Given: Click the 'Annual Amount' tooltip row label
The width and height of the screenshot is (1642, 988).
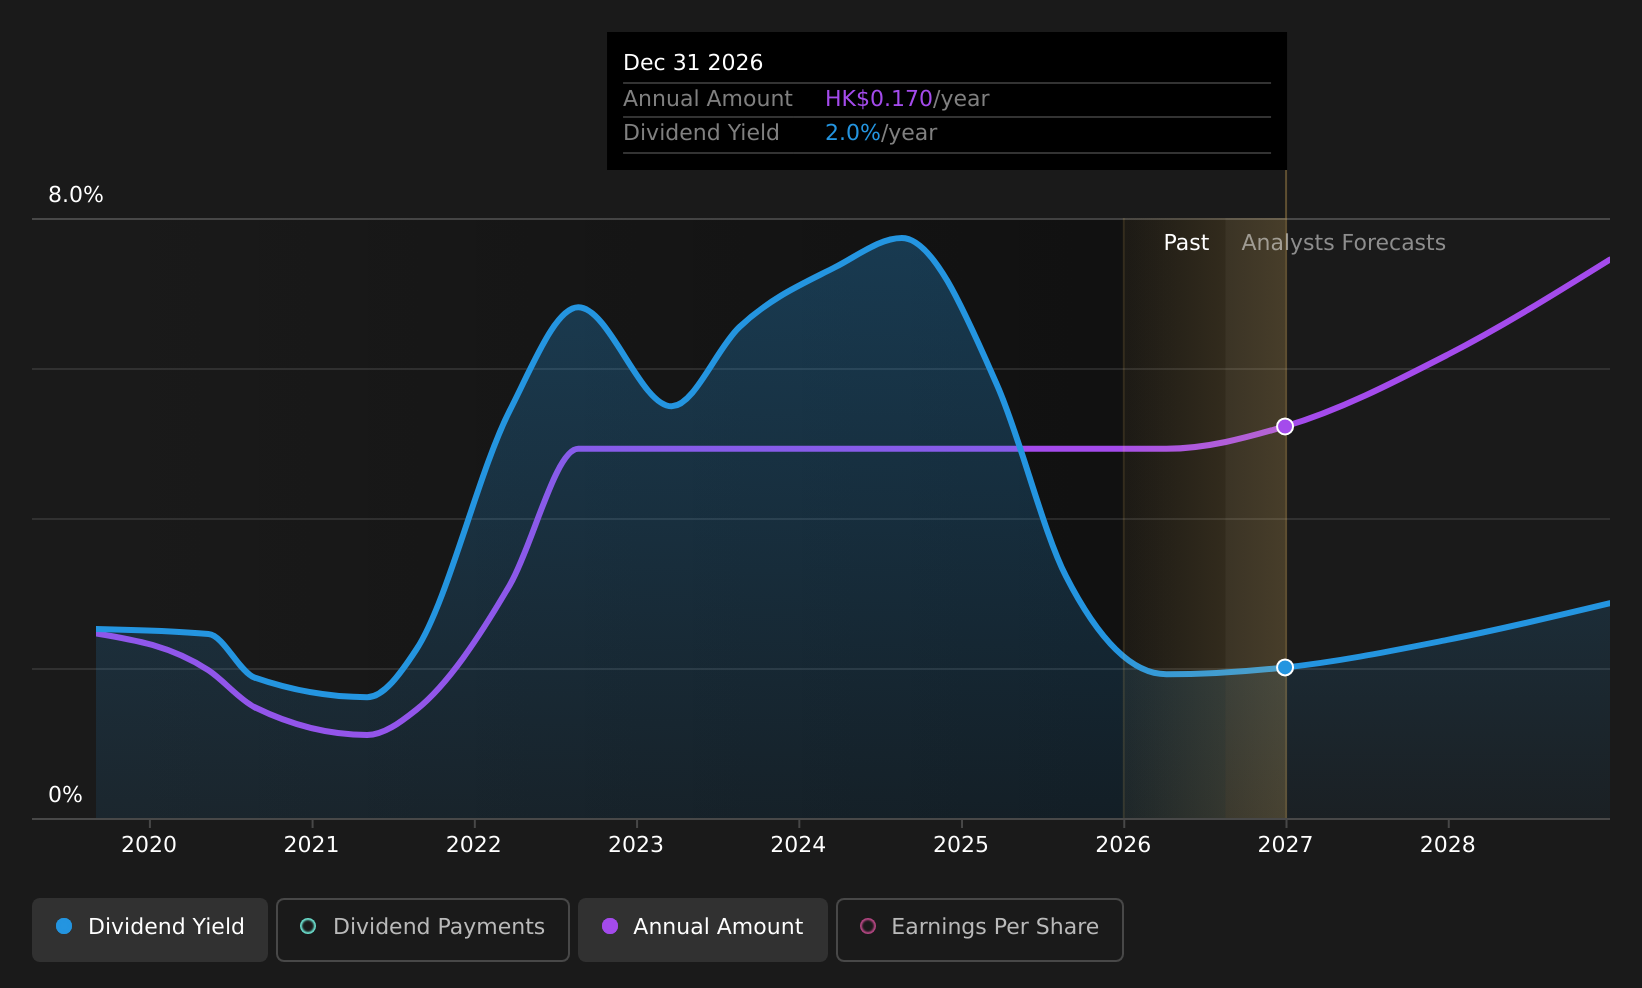Looking at the screenshot, I should 707,99.
